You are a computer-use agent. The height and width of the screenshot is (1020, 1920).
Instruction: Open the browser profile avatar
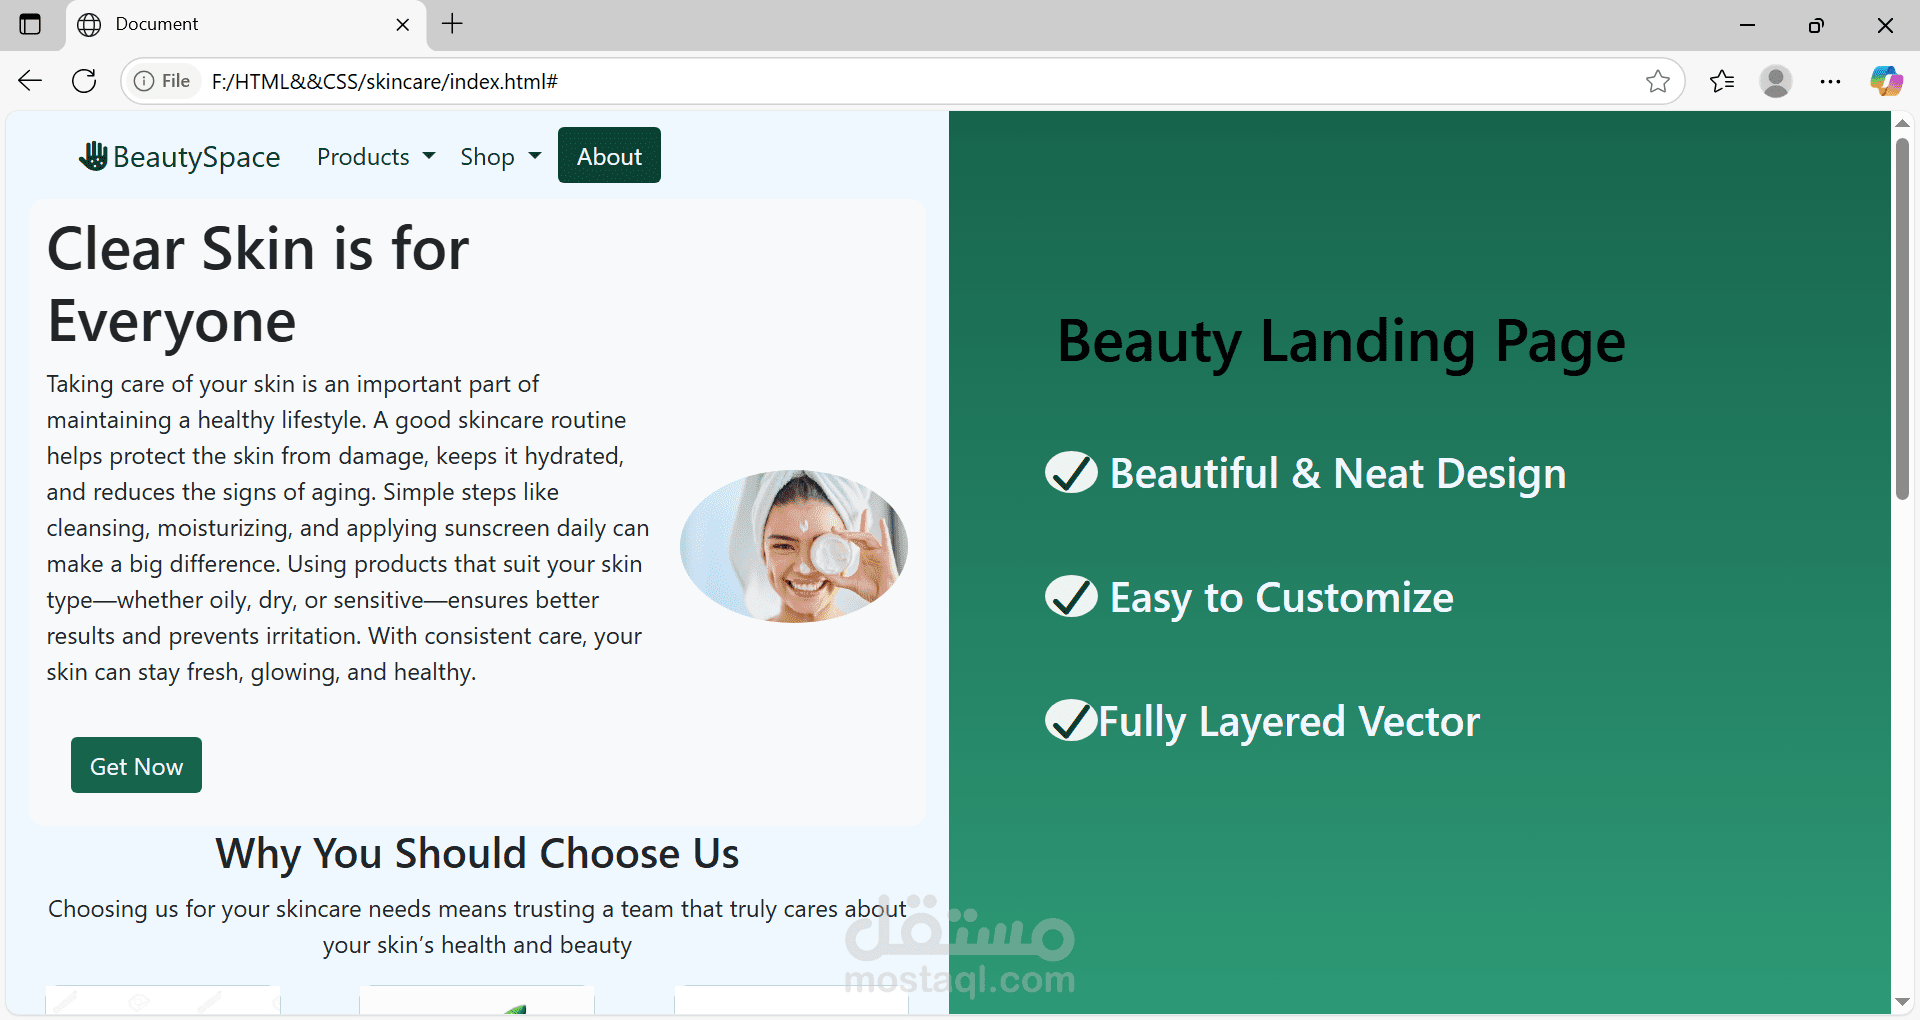click(1776, 81)
